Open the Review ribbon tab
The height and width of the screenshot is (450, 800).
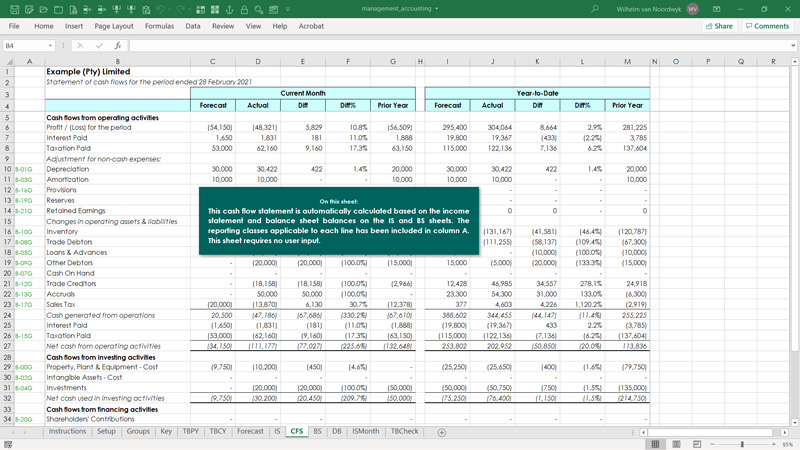pos(223,26)
